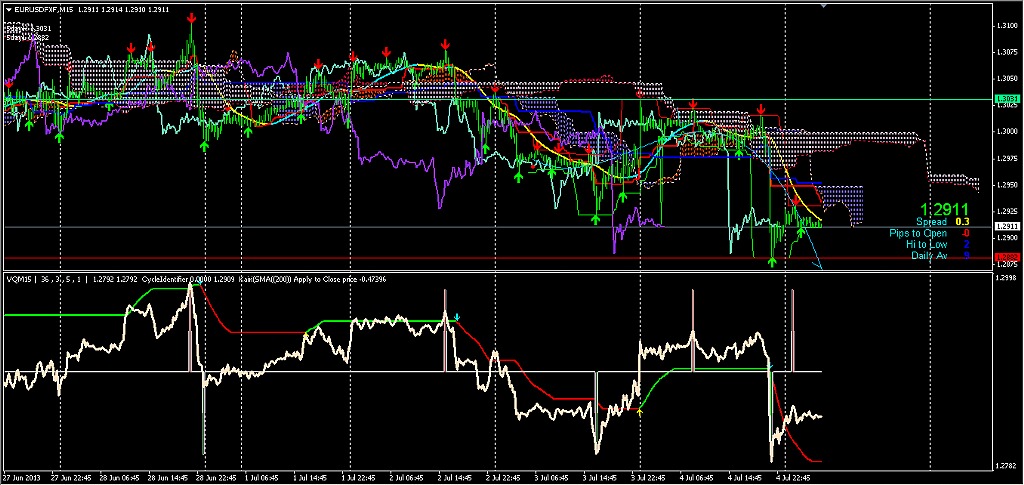Click the 2 Jul 22:45 time axis label
The image size is (1024, 485).
502,478
